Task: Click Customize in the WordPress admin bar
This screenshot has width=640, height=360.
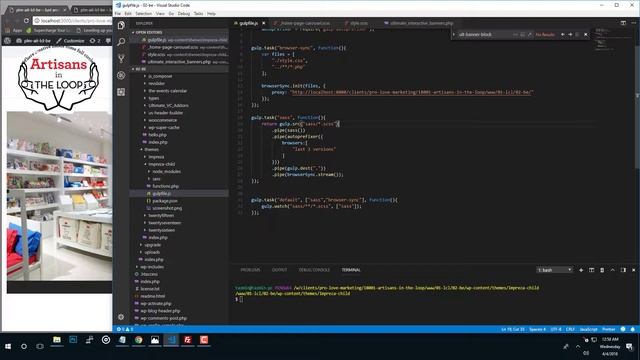Action: point(71,41)
